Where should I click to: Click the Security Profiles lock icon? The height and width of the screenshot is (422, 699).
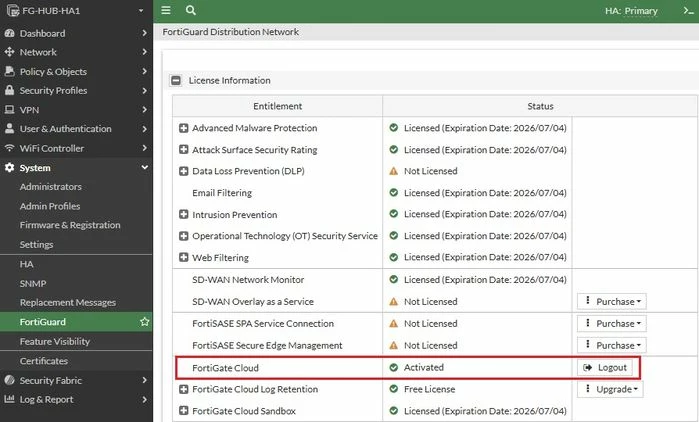click(9, 90)
